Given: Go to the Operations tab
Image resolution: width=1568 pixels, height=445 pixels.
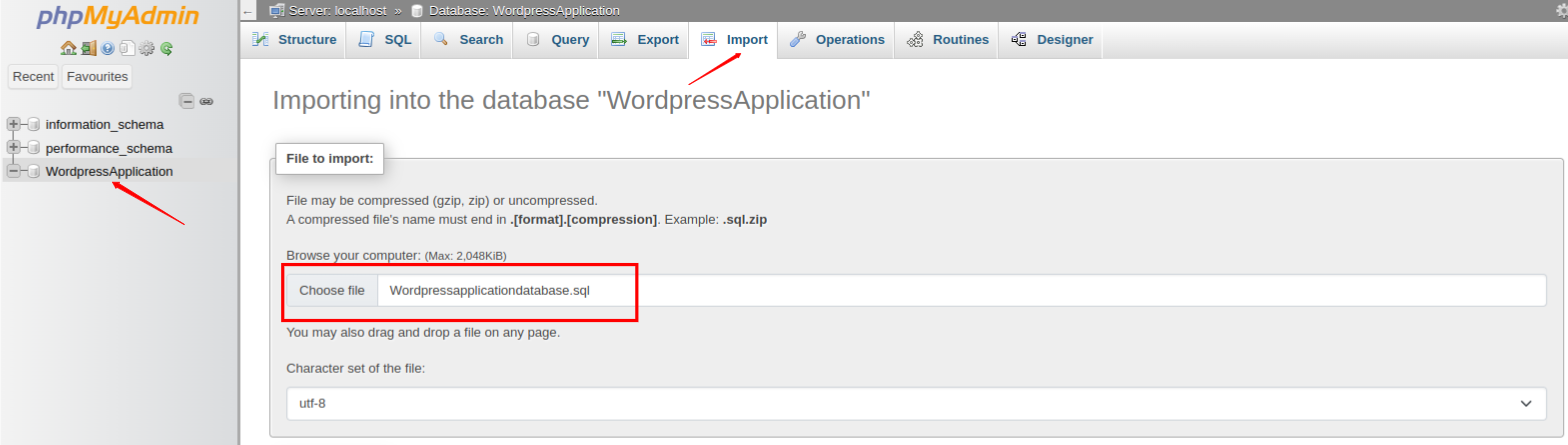Looking at the screenshot, I should click(838, 40).
